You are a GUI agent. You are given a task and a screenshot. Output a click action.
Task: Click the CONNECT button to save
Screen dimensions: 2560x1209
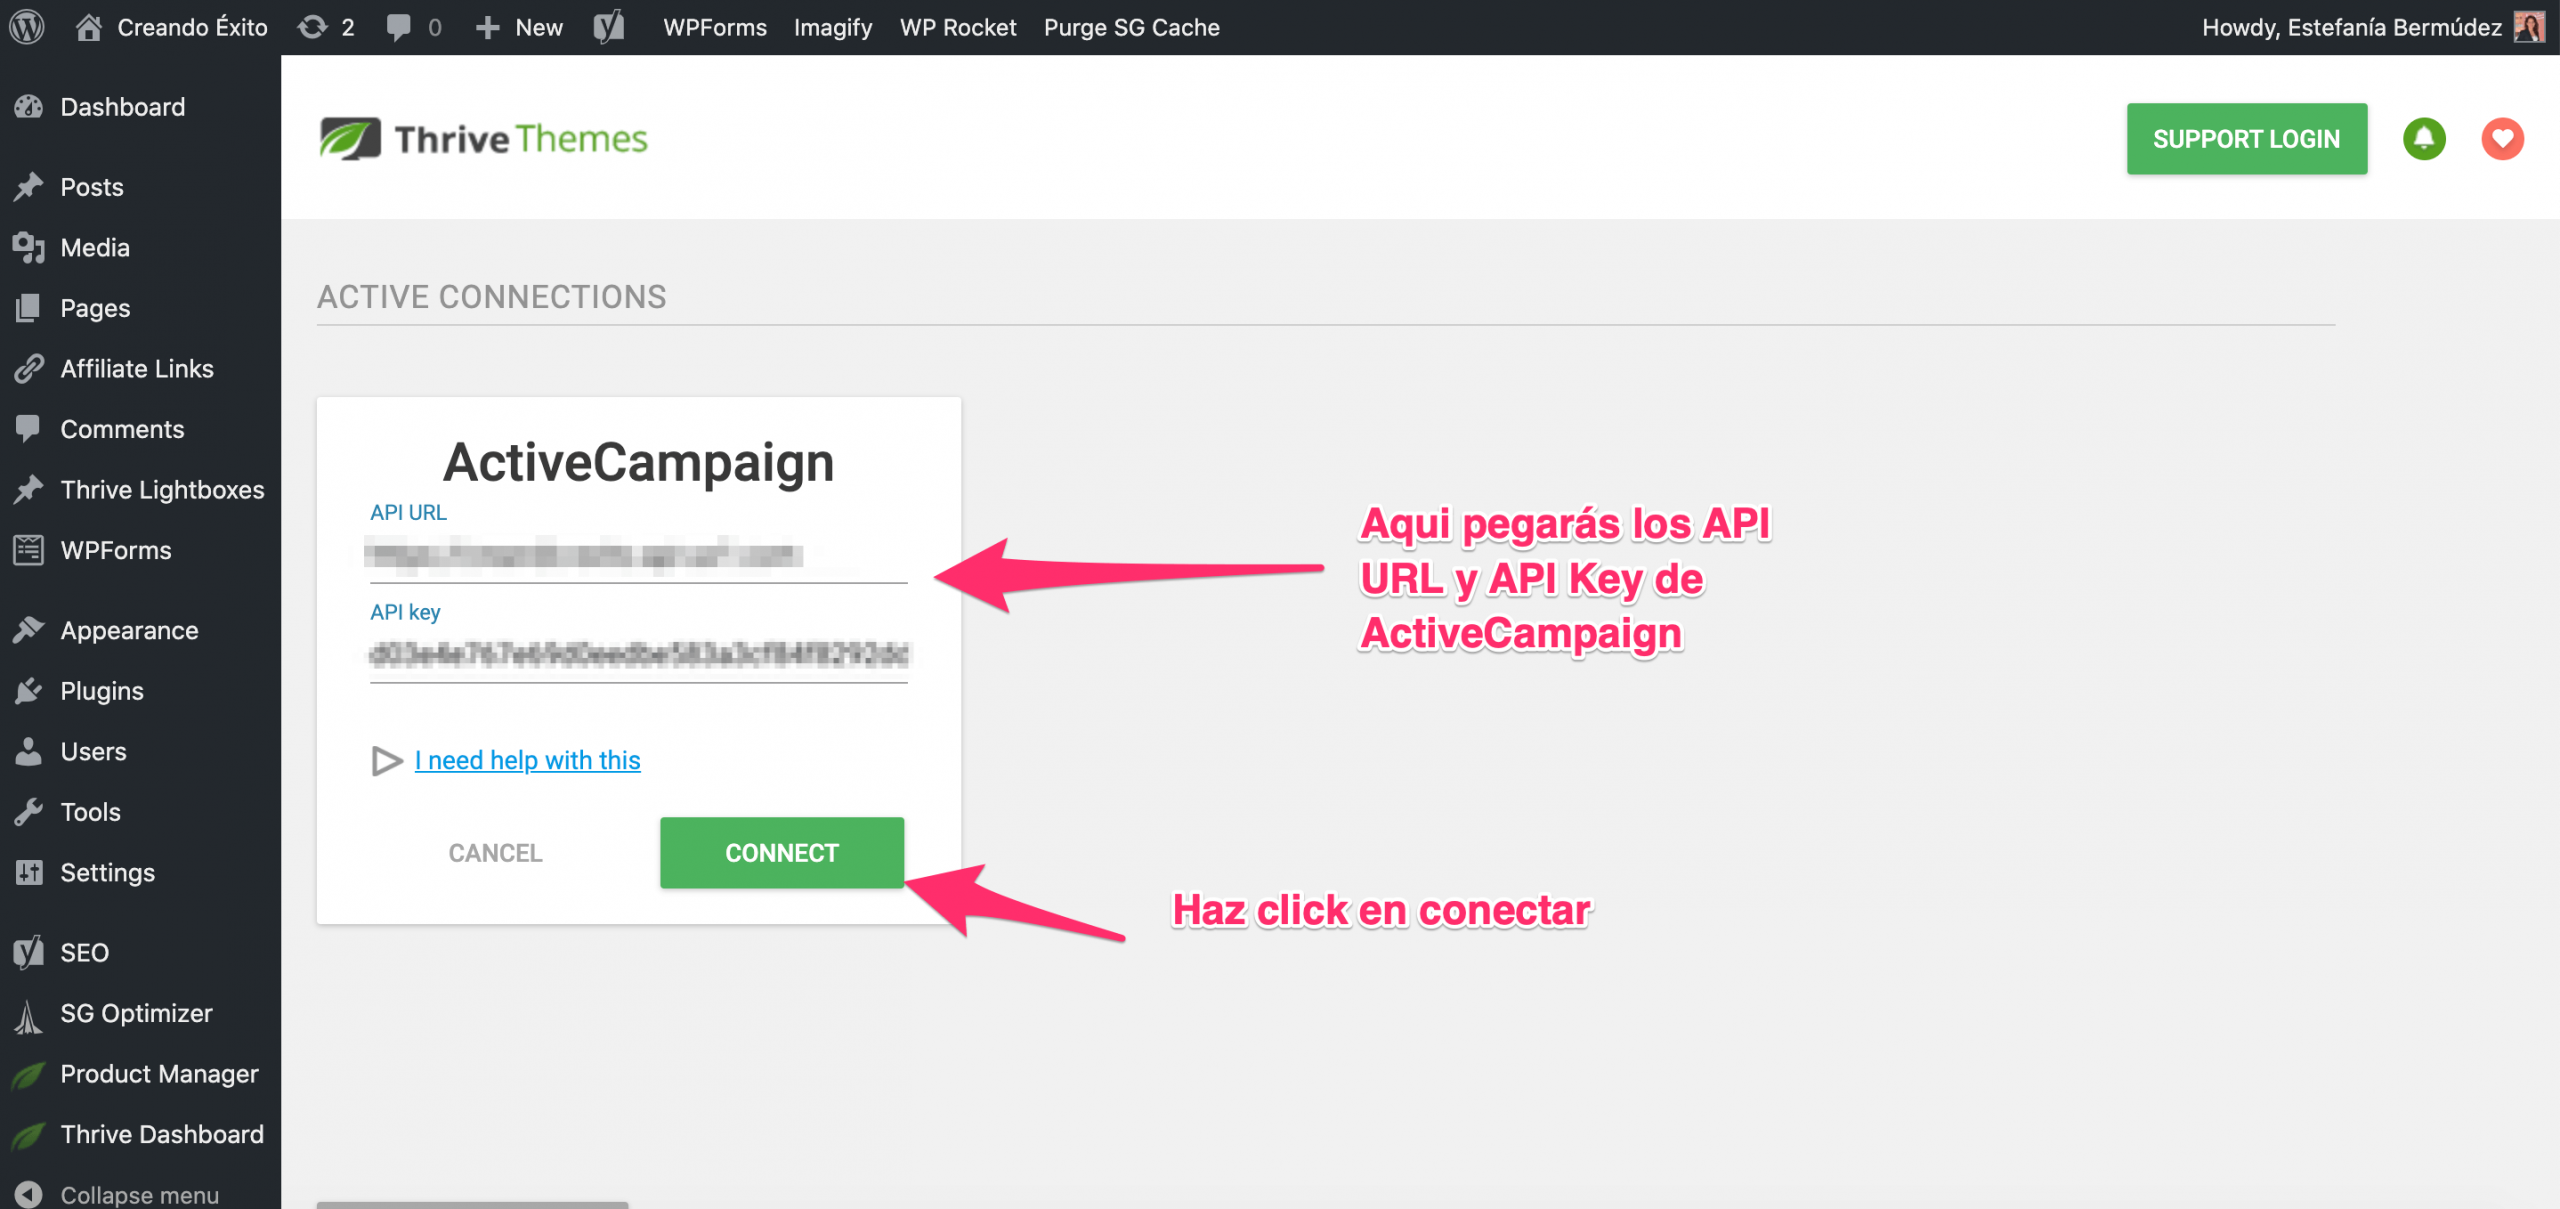click(782, 852)
